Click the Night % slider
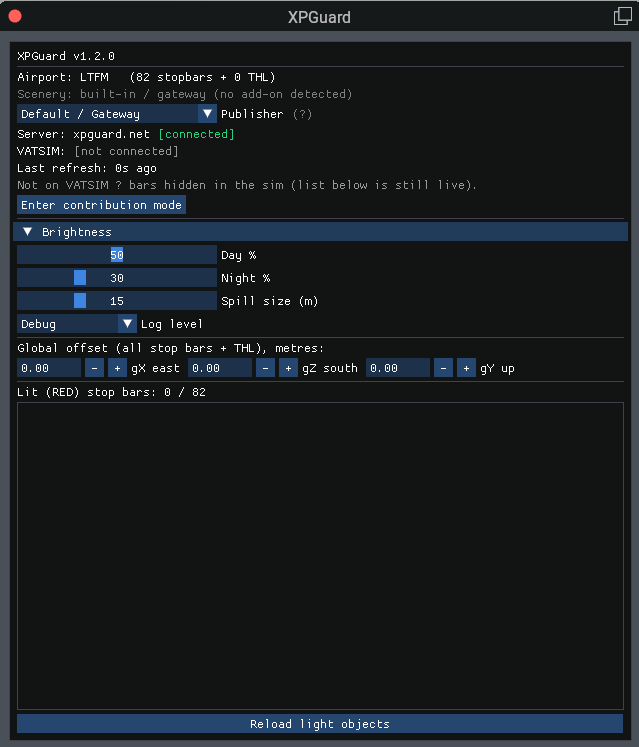 pyautogui.click(x=117, y=278)
